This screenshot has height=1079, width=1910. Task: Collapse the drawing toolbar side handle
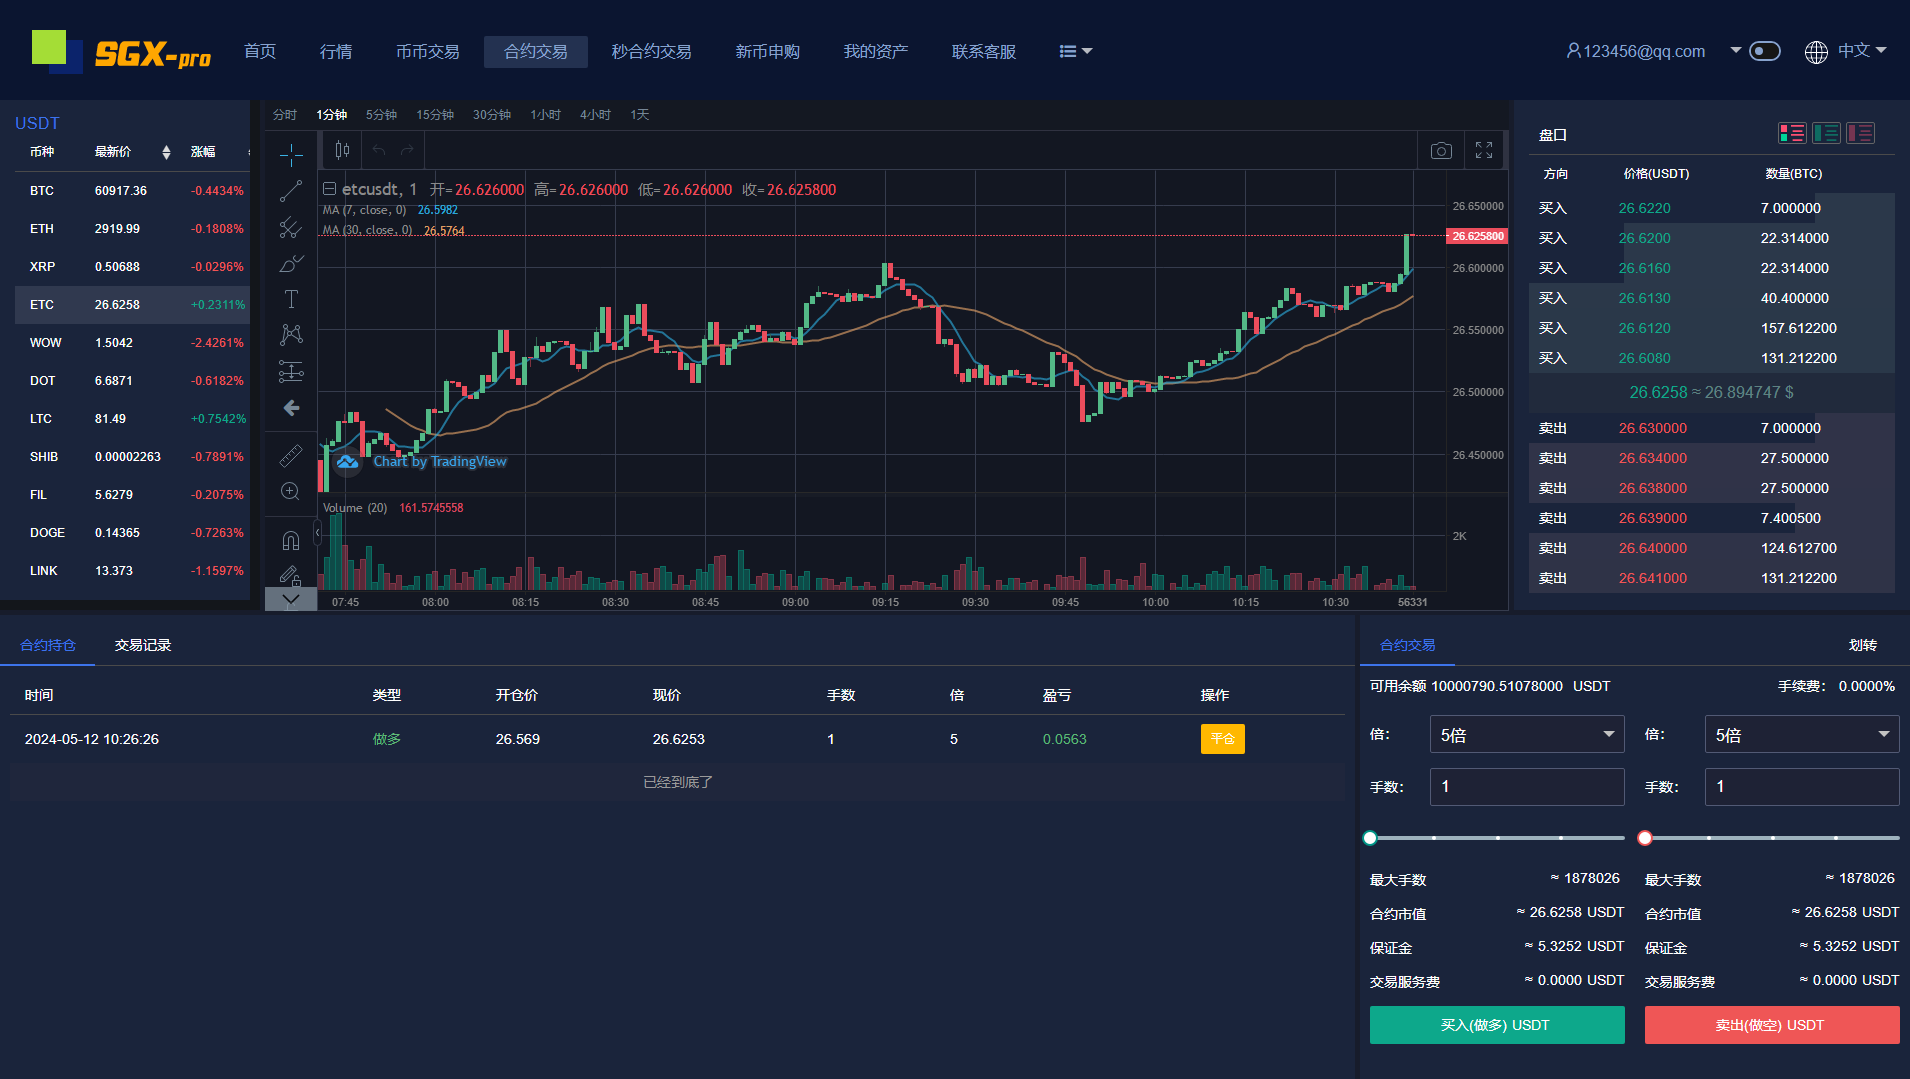point(318,534)
